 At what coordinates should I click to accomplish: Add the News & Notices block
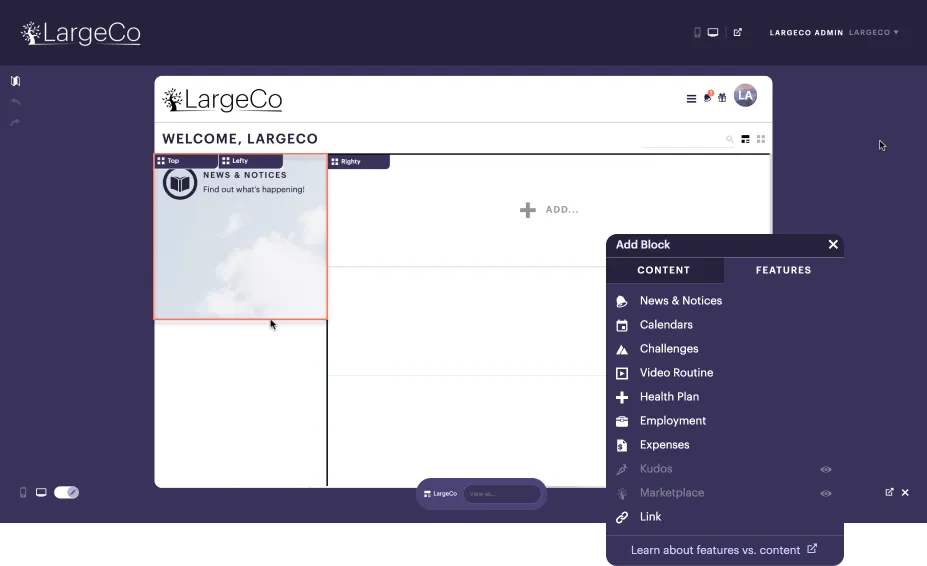click(x=725, y=301)
